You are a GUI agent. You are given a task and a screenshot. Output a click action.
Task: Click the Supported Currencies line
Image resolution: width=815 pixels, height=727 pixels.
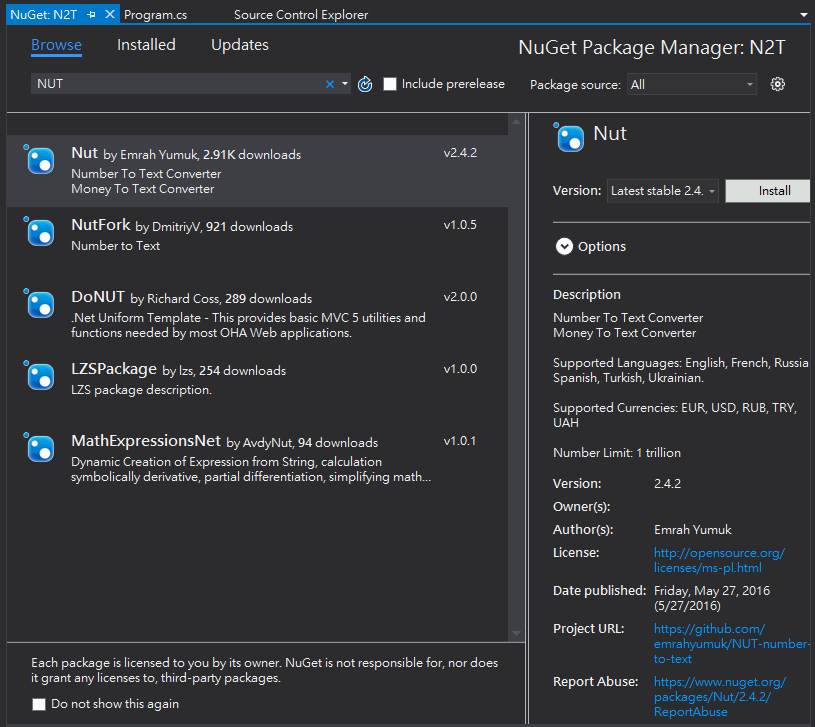coord(675,415)
